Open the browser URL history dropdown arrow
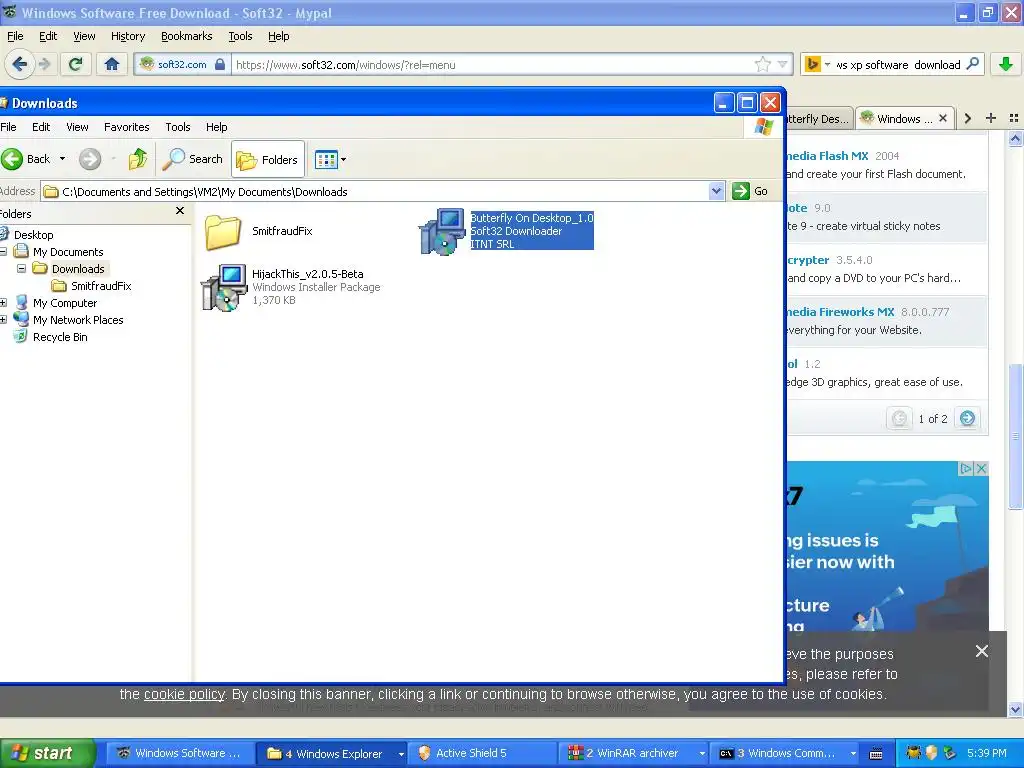 click(782, 64)
